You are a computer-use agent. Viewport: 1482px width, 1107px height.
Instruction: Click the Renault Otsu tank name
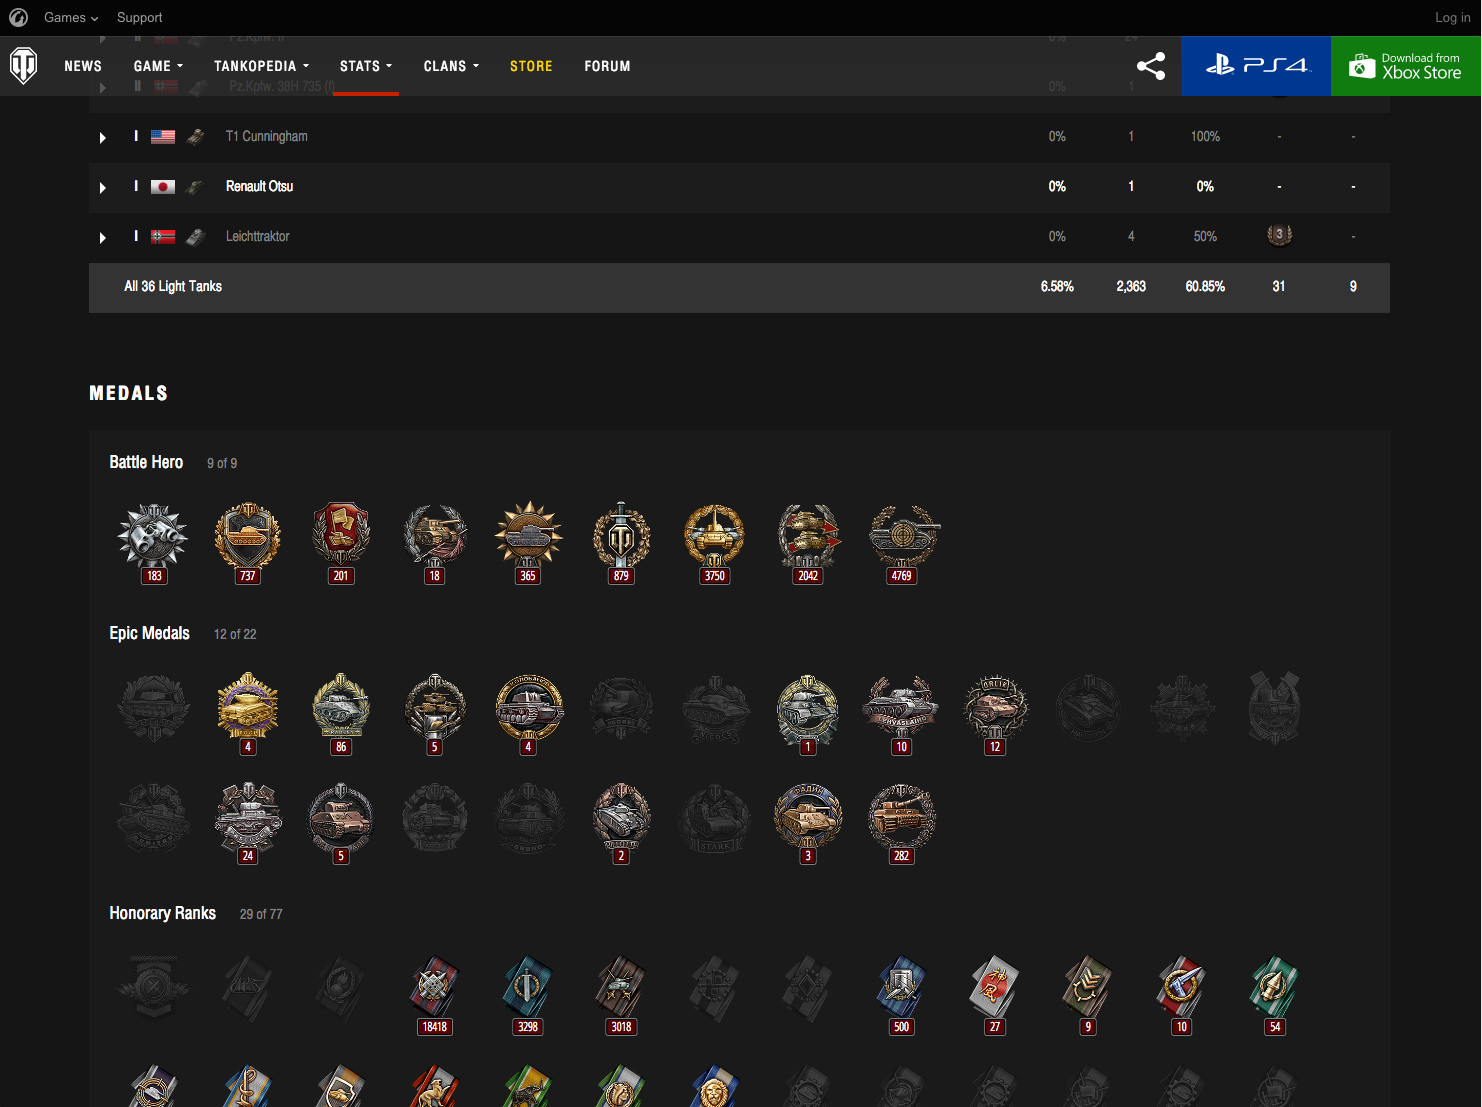259,186
